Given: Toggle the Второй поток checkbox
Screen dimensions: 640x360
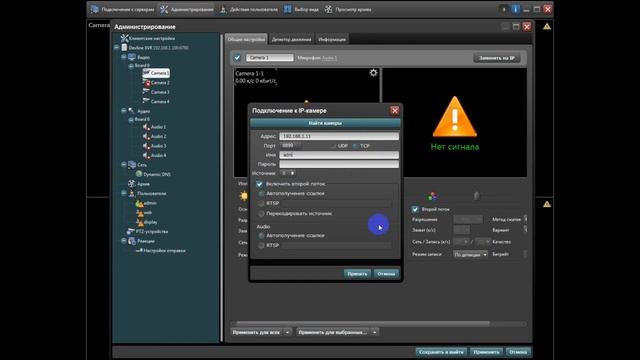Looking at the screenshot, I should coord(415,209).
